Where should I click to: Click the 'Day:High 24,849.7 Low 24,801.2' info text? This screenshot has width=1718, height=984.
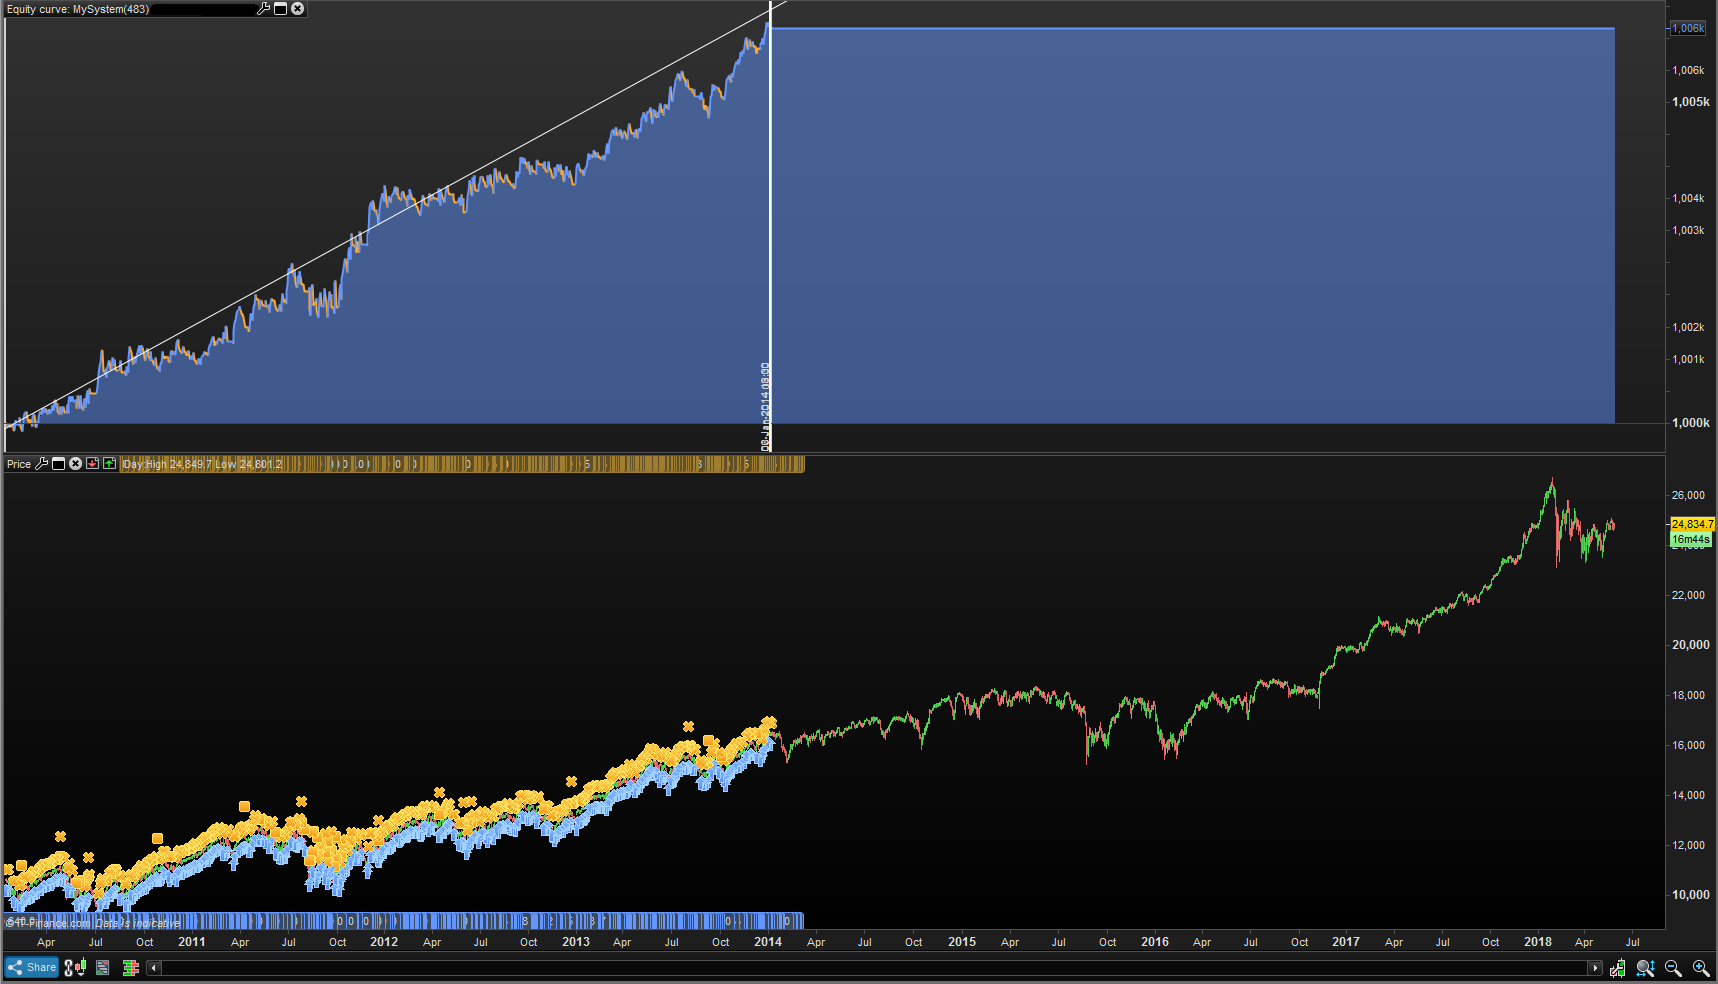[x=202, y=464]
